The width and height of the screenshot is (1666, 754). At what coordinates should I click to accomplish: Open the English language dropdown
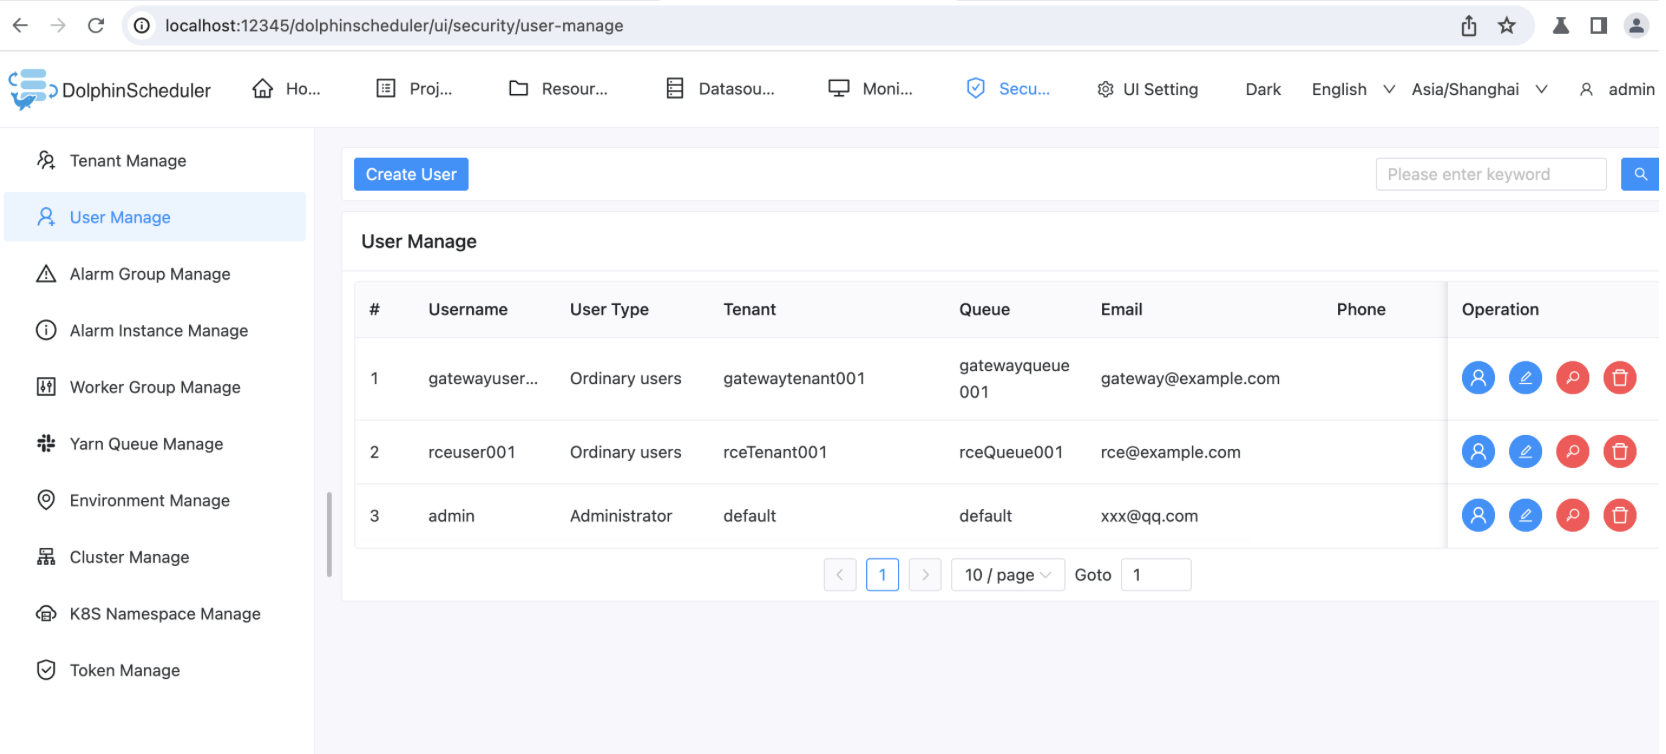1352,89
